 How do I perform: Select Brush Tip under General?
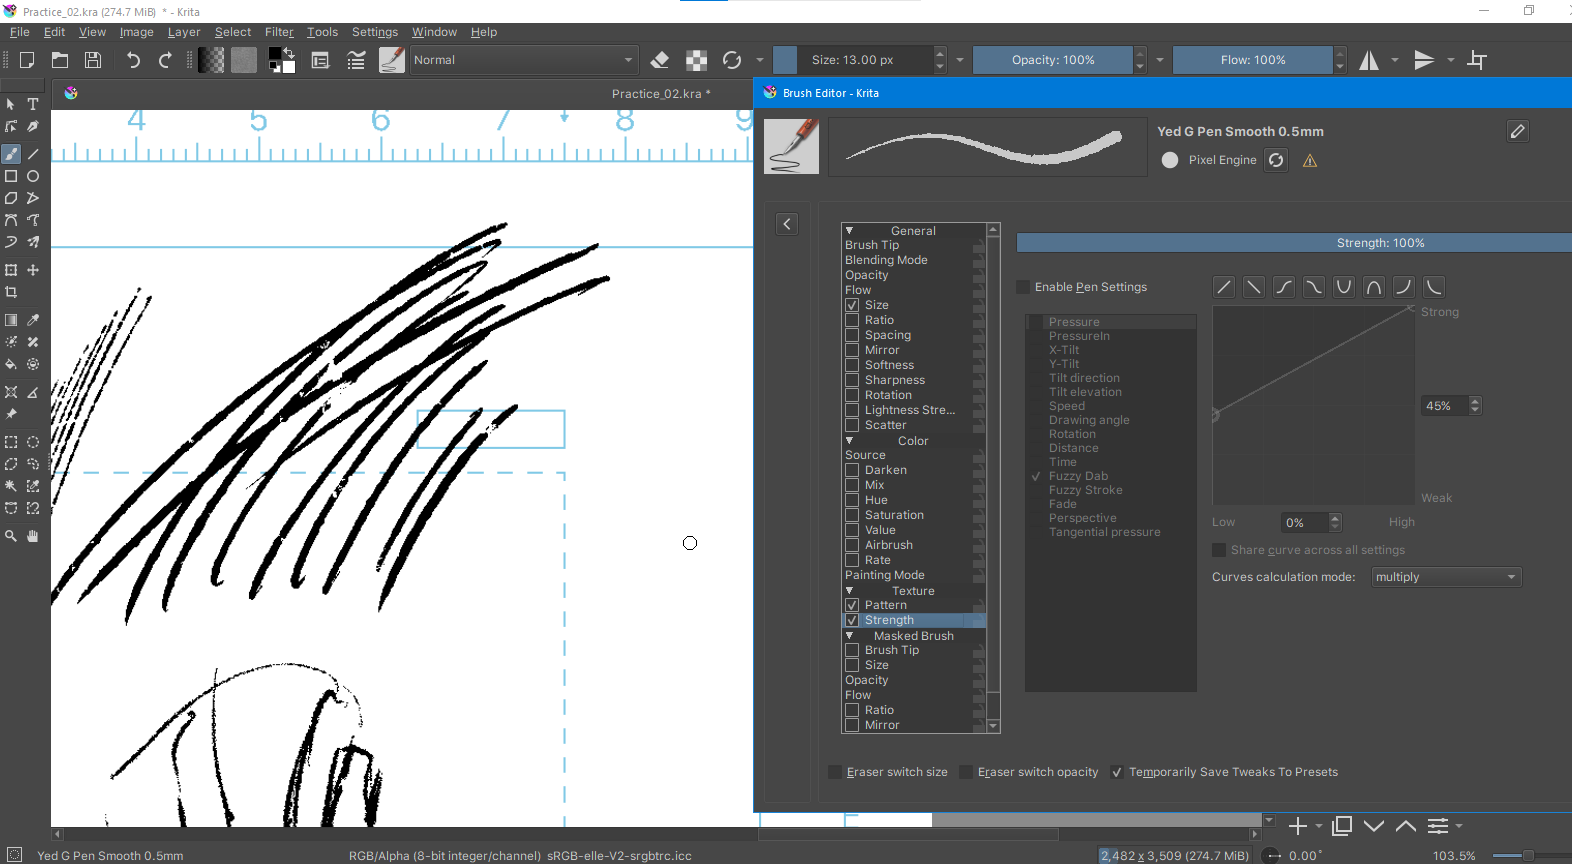872,245
